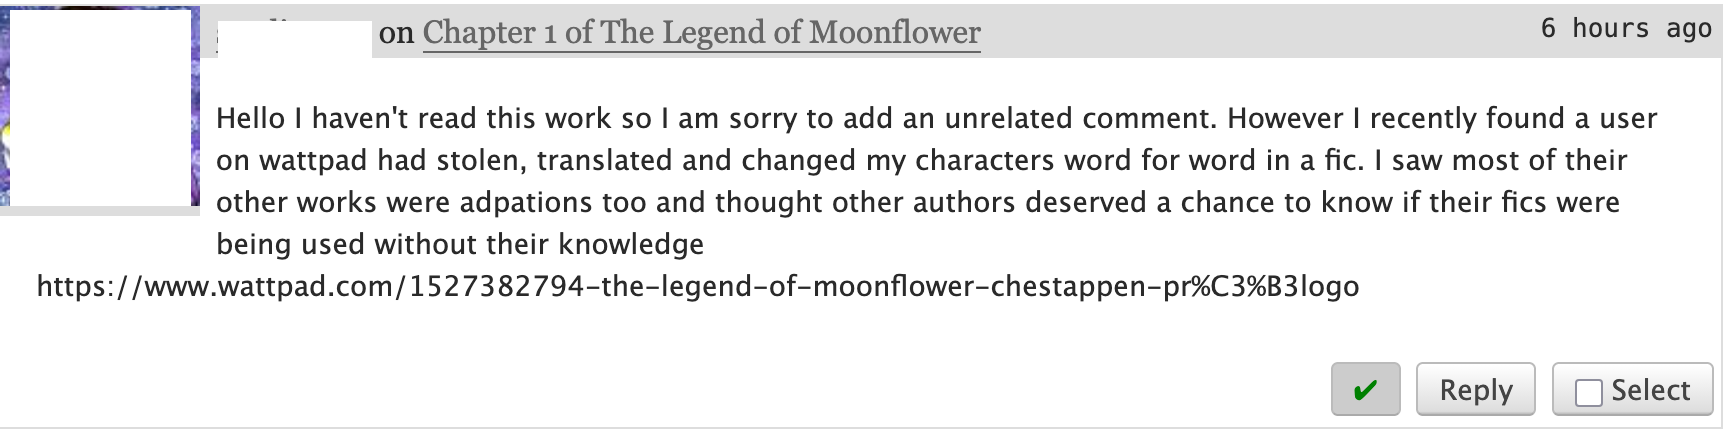The image size is (1729, 438).
Task: Click the redacted commenter username
Action: tap(294, 42)
